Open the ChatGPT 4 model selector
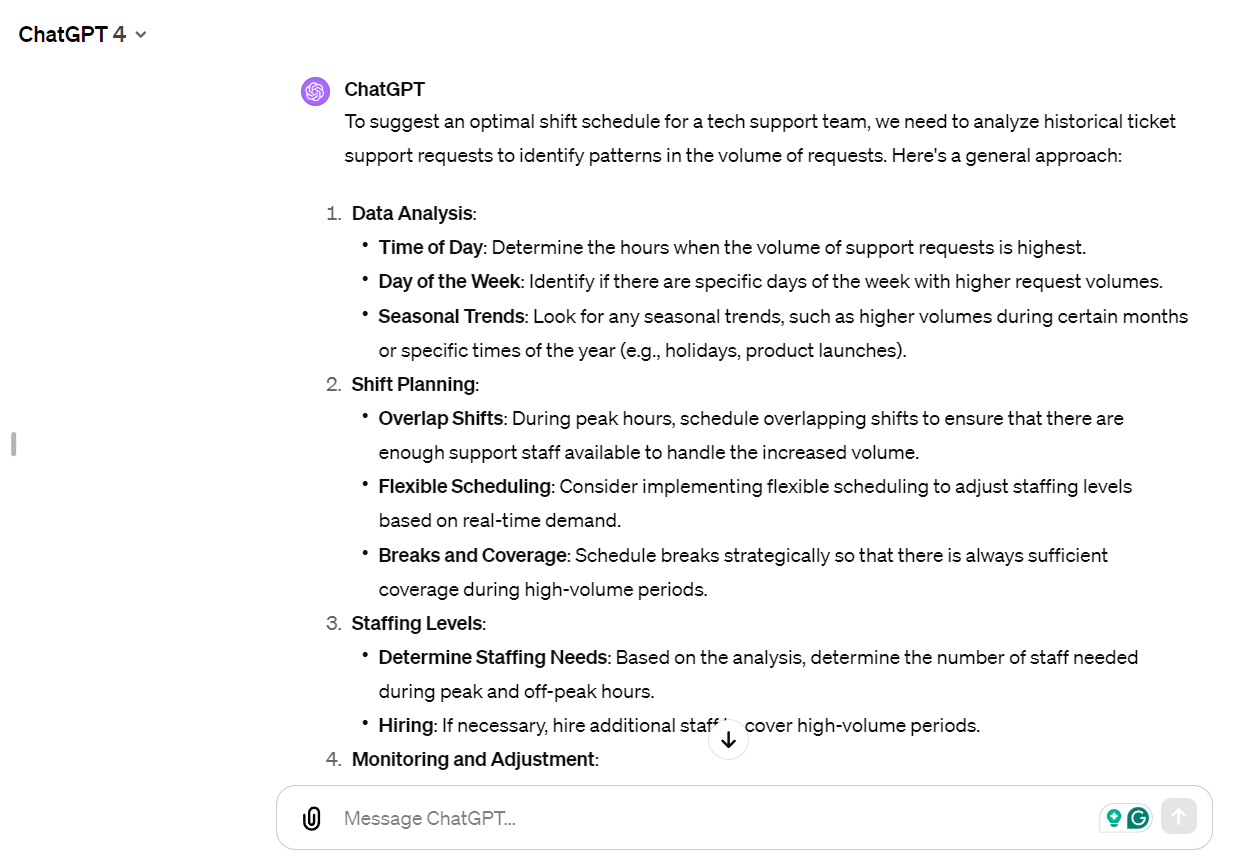 pos(70,33)
